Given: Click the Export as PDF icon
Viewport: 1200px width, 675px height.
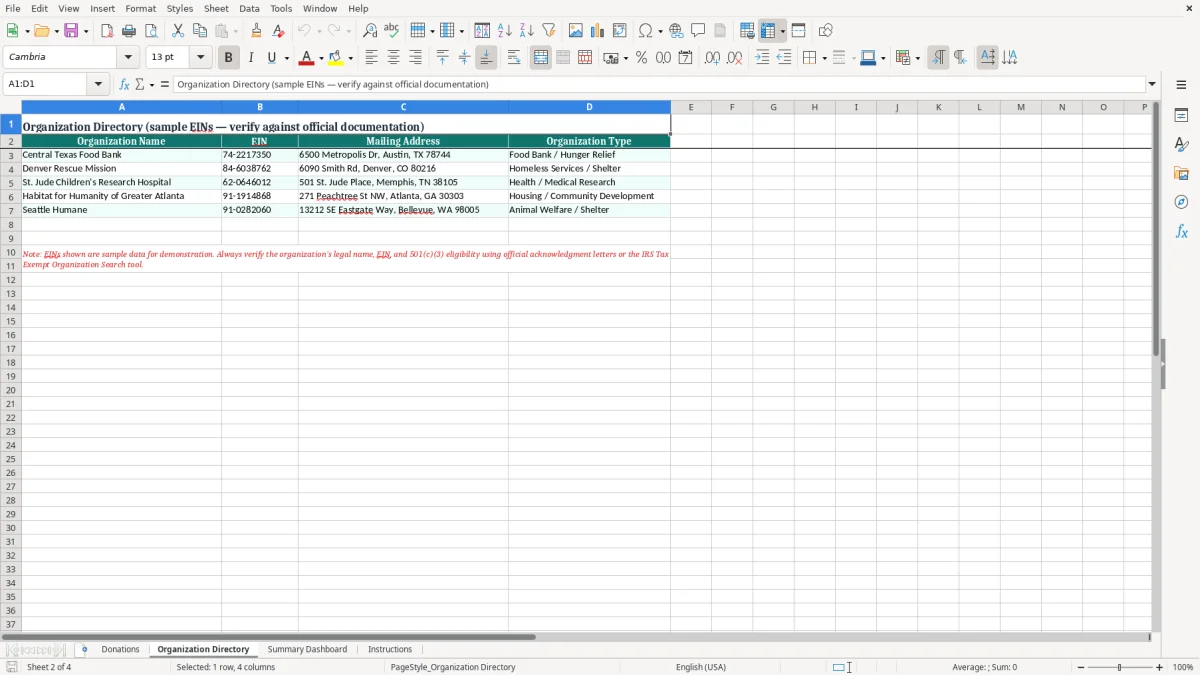Looking at the screenshot, I should (107, 31).
